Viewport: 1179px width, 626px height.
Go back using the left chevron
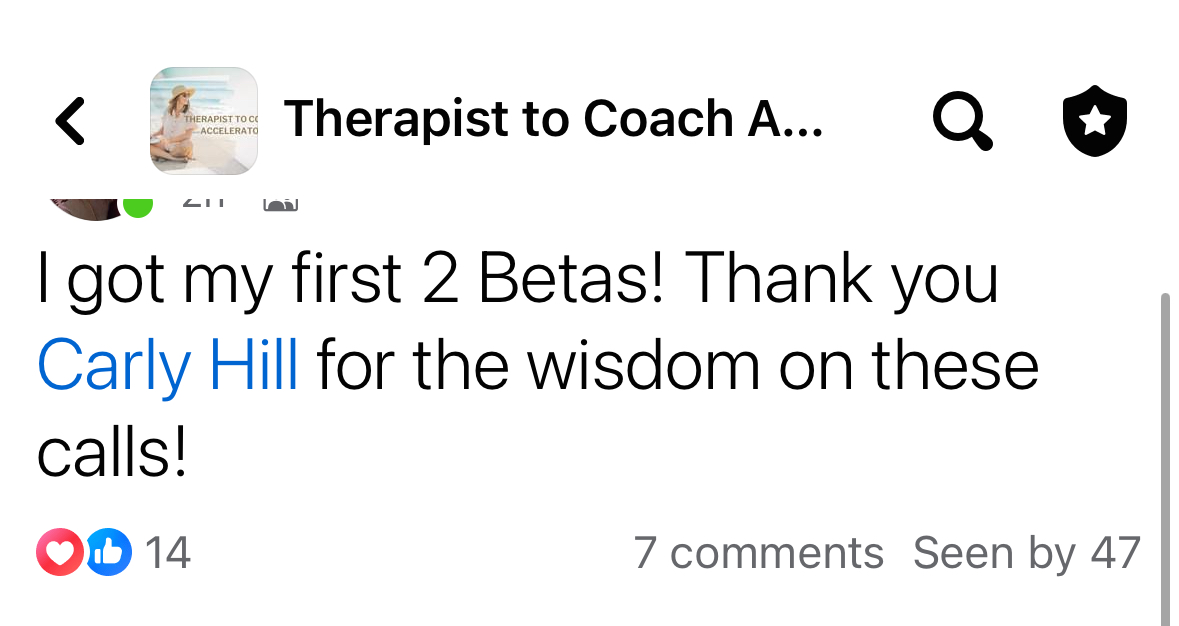pos(70,120)
